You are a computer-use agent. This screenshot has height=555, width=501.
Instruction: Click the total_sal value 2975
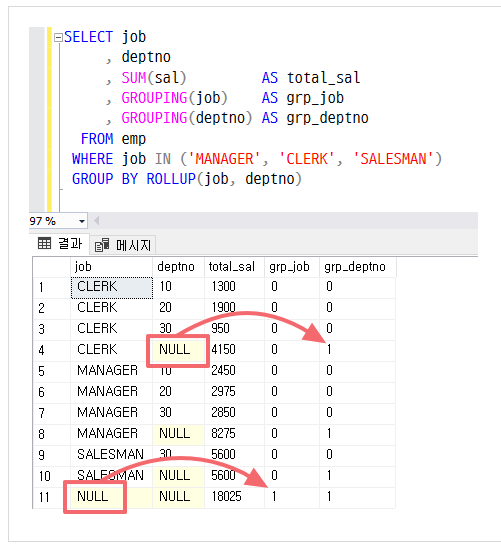point(234,392)
